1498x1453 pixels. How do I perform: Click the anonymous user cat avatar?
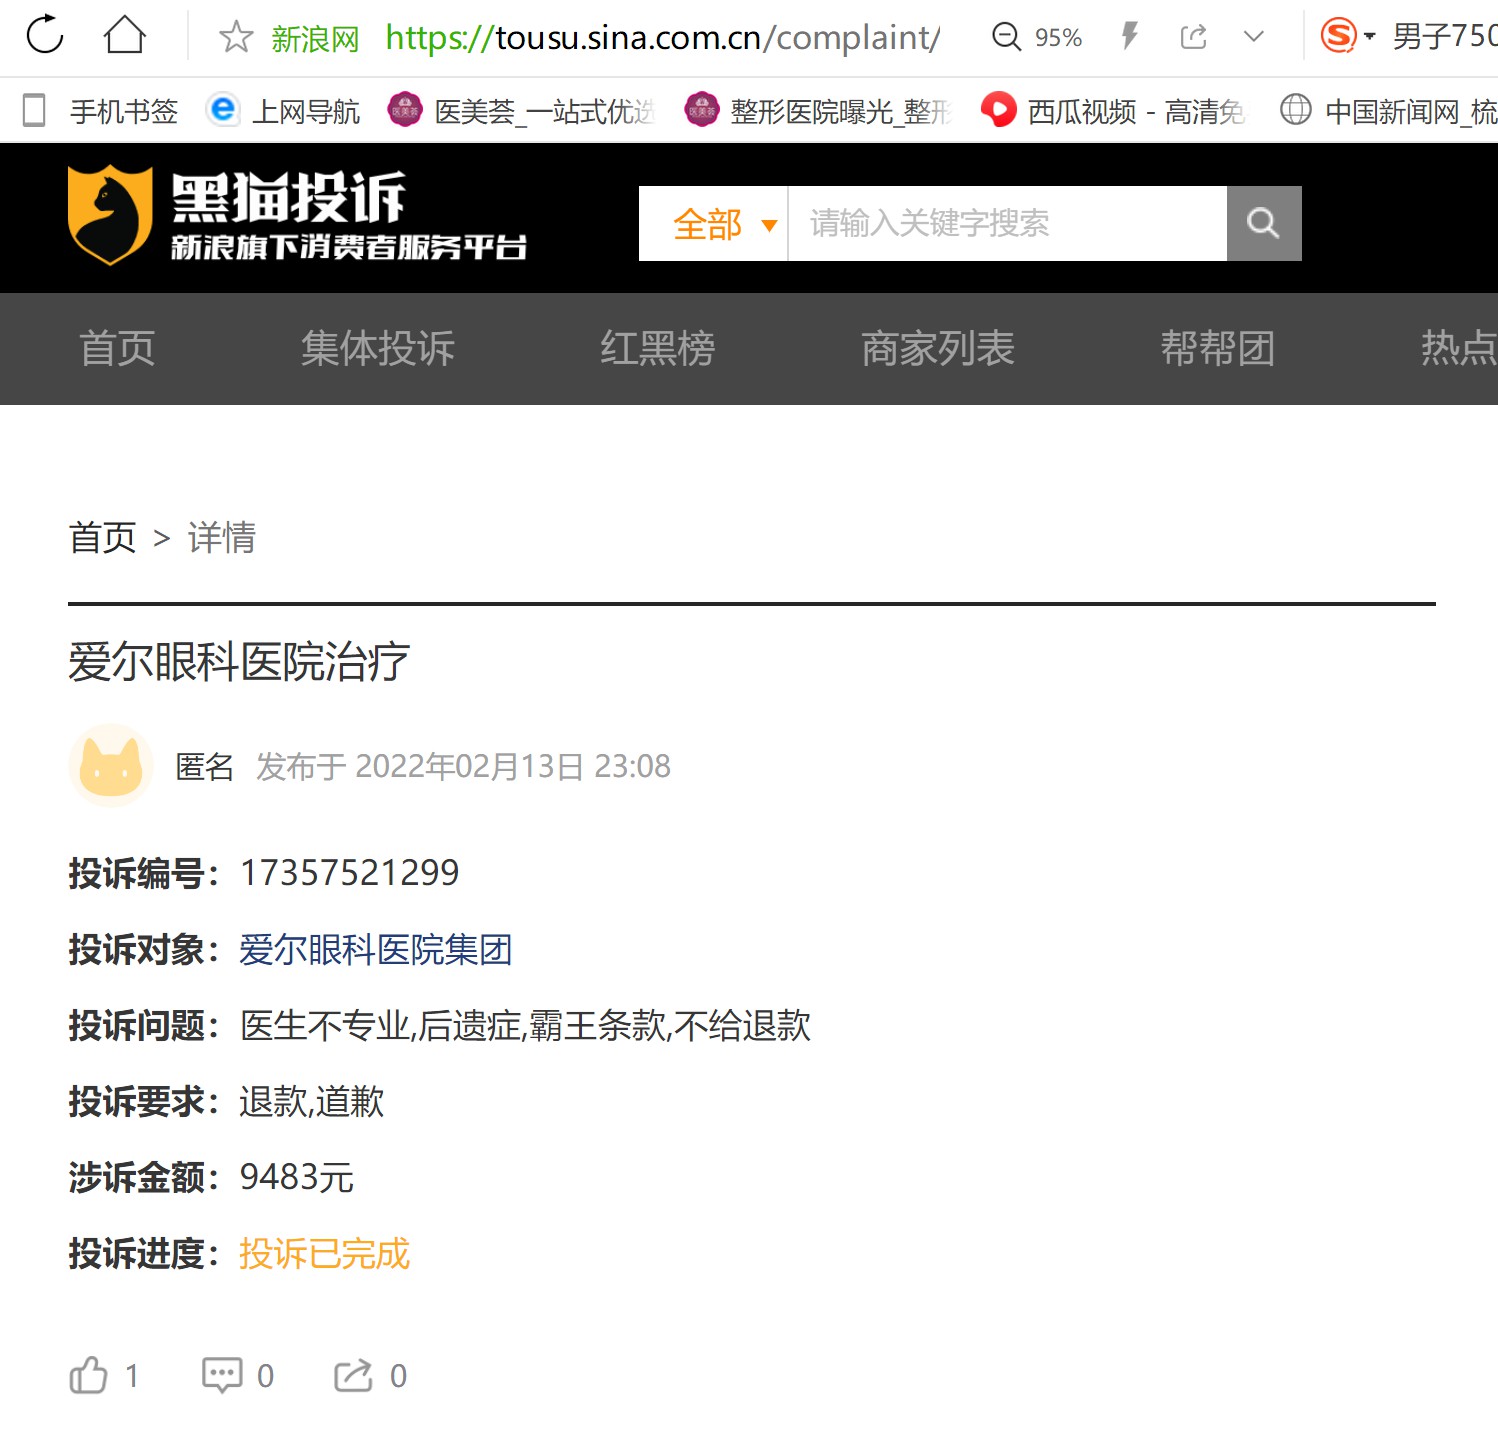pos(111,766)
